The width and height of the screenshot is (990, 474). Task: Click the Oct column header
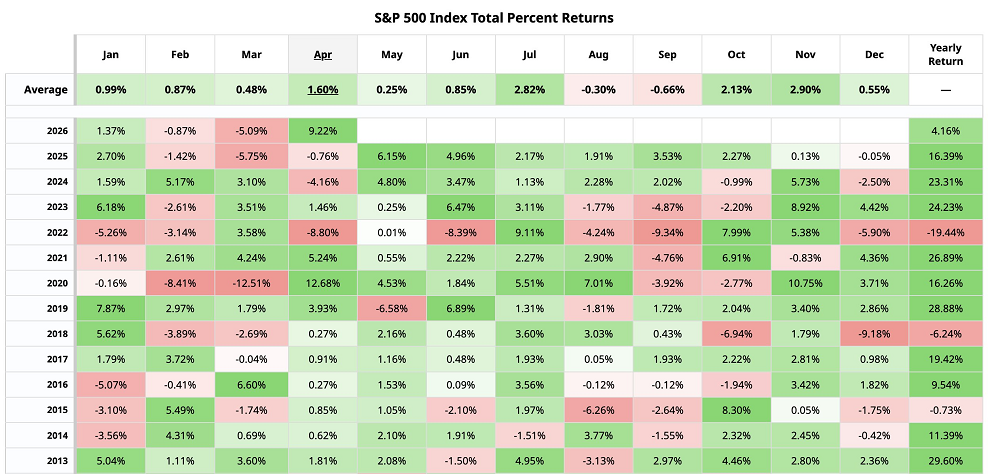[737, 54]
